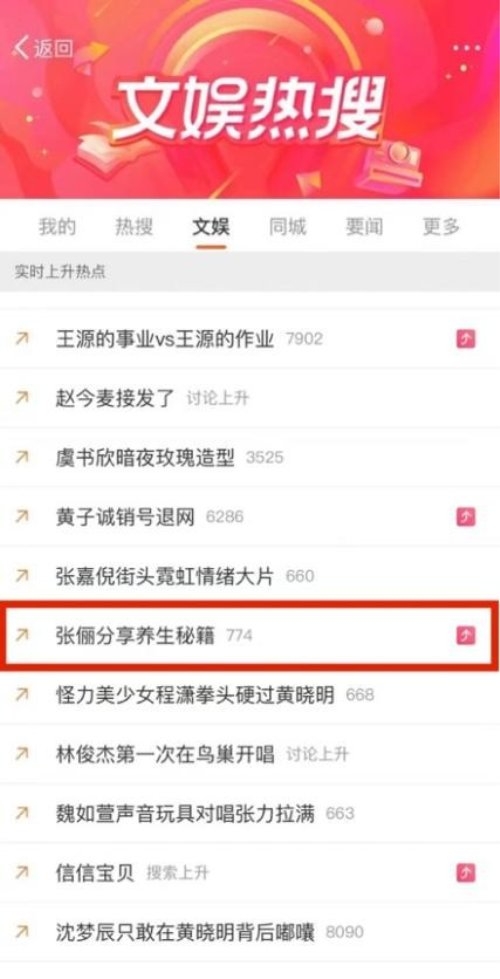
Task: Switch to the 热搜 tab
Action: pos(134,227)
